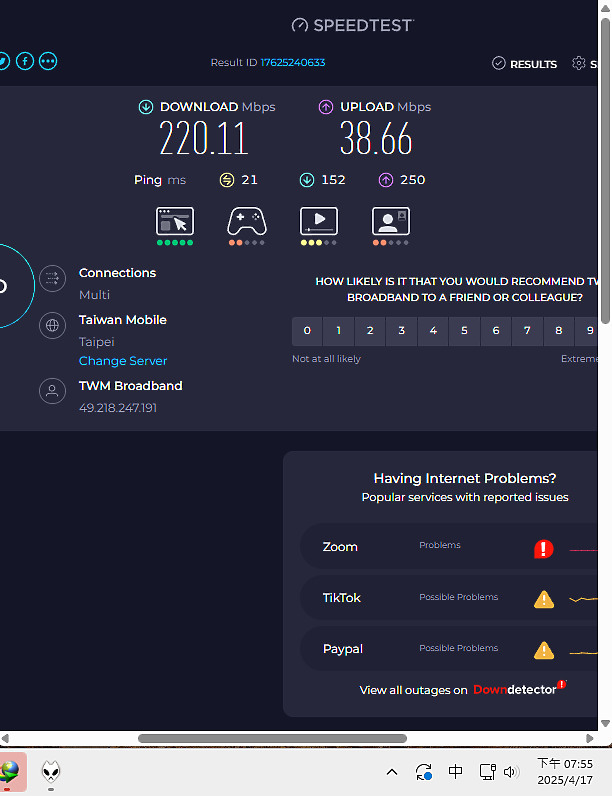Rate recommendation score 2
The image size is (612, 796).
370,331
